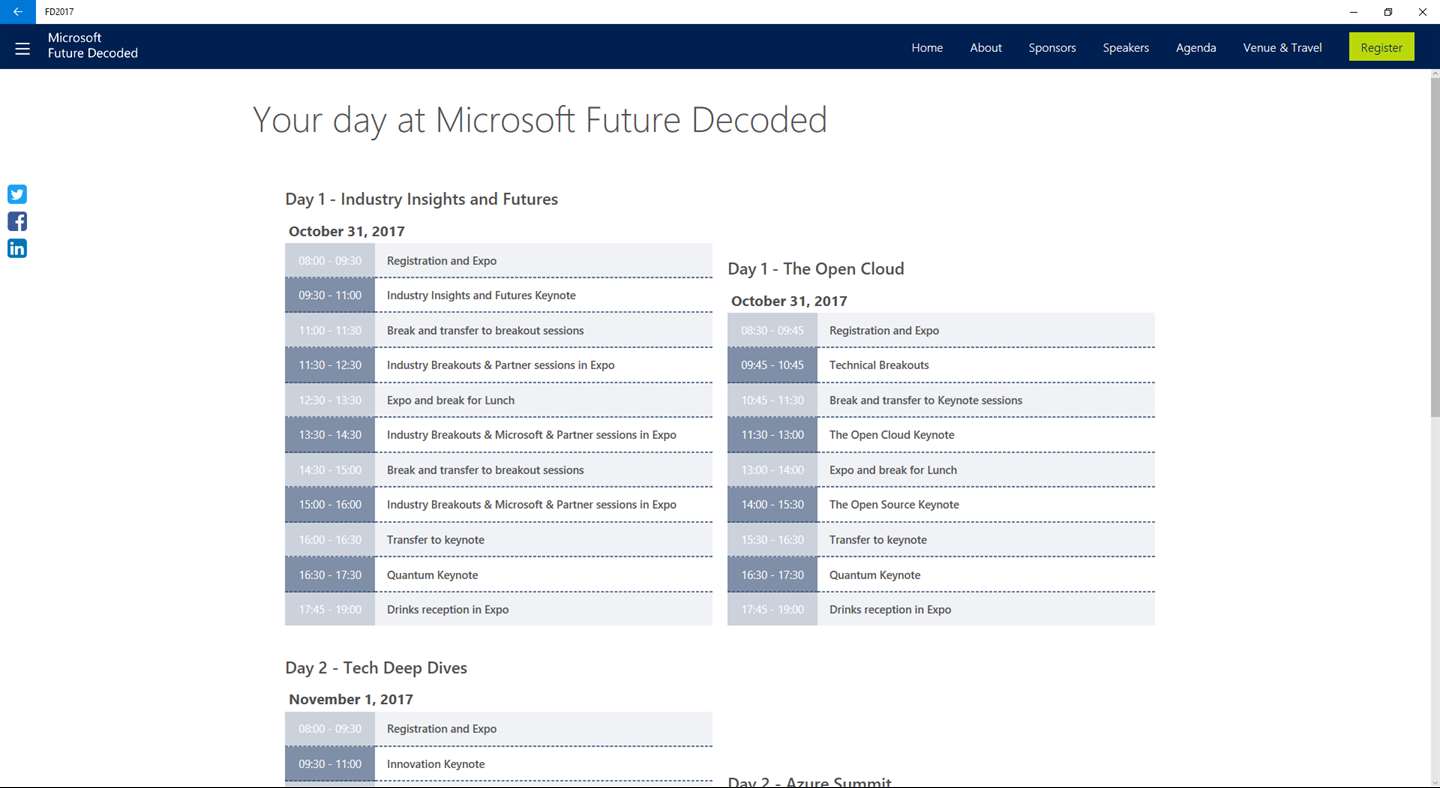The height and width of the screenshot is (788, 1440).
Task: Open the Agenda menu item
Action: (x=1195, y=48)
